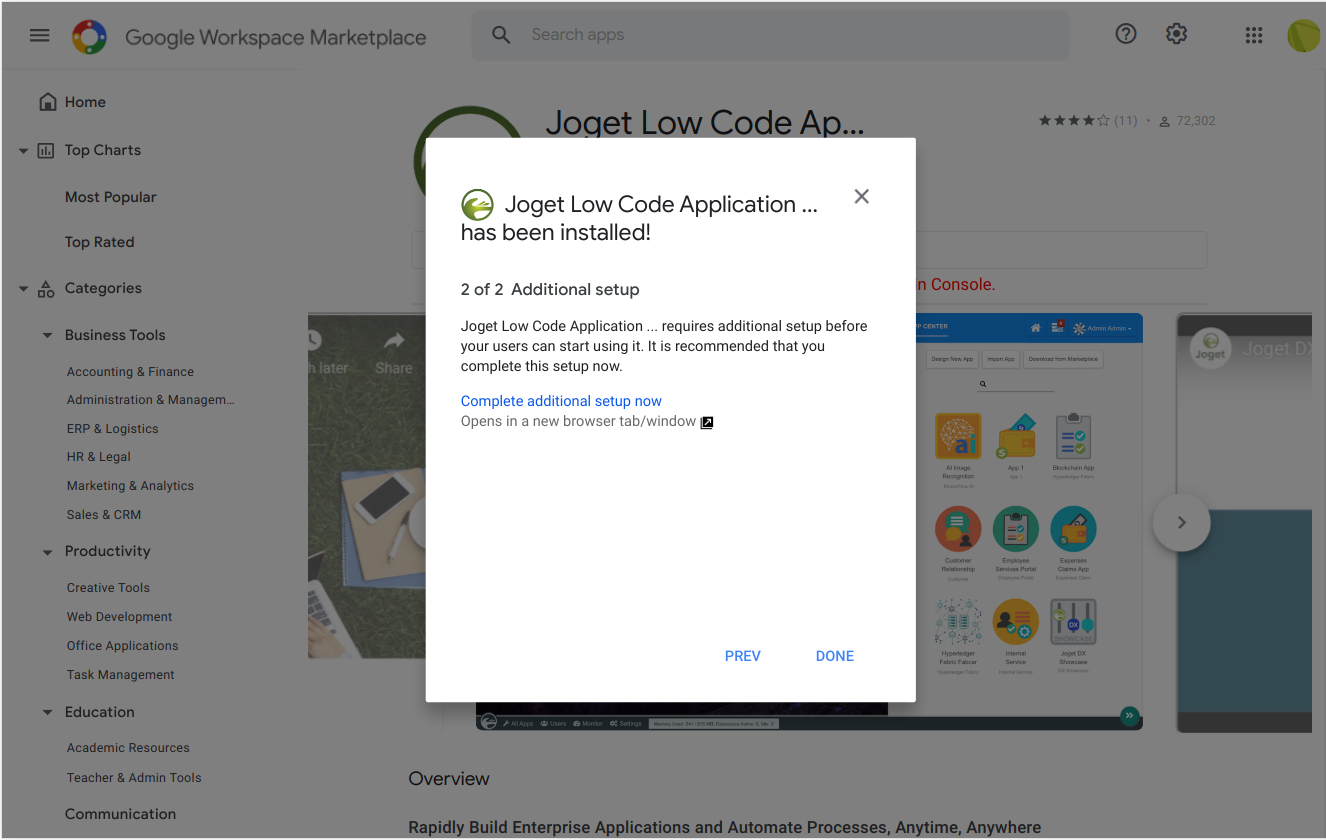Collapse the Productivity group
Viewport: 1326px width, 840px height.
click(x=47, y=552)
